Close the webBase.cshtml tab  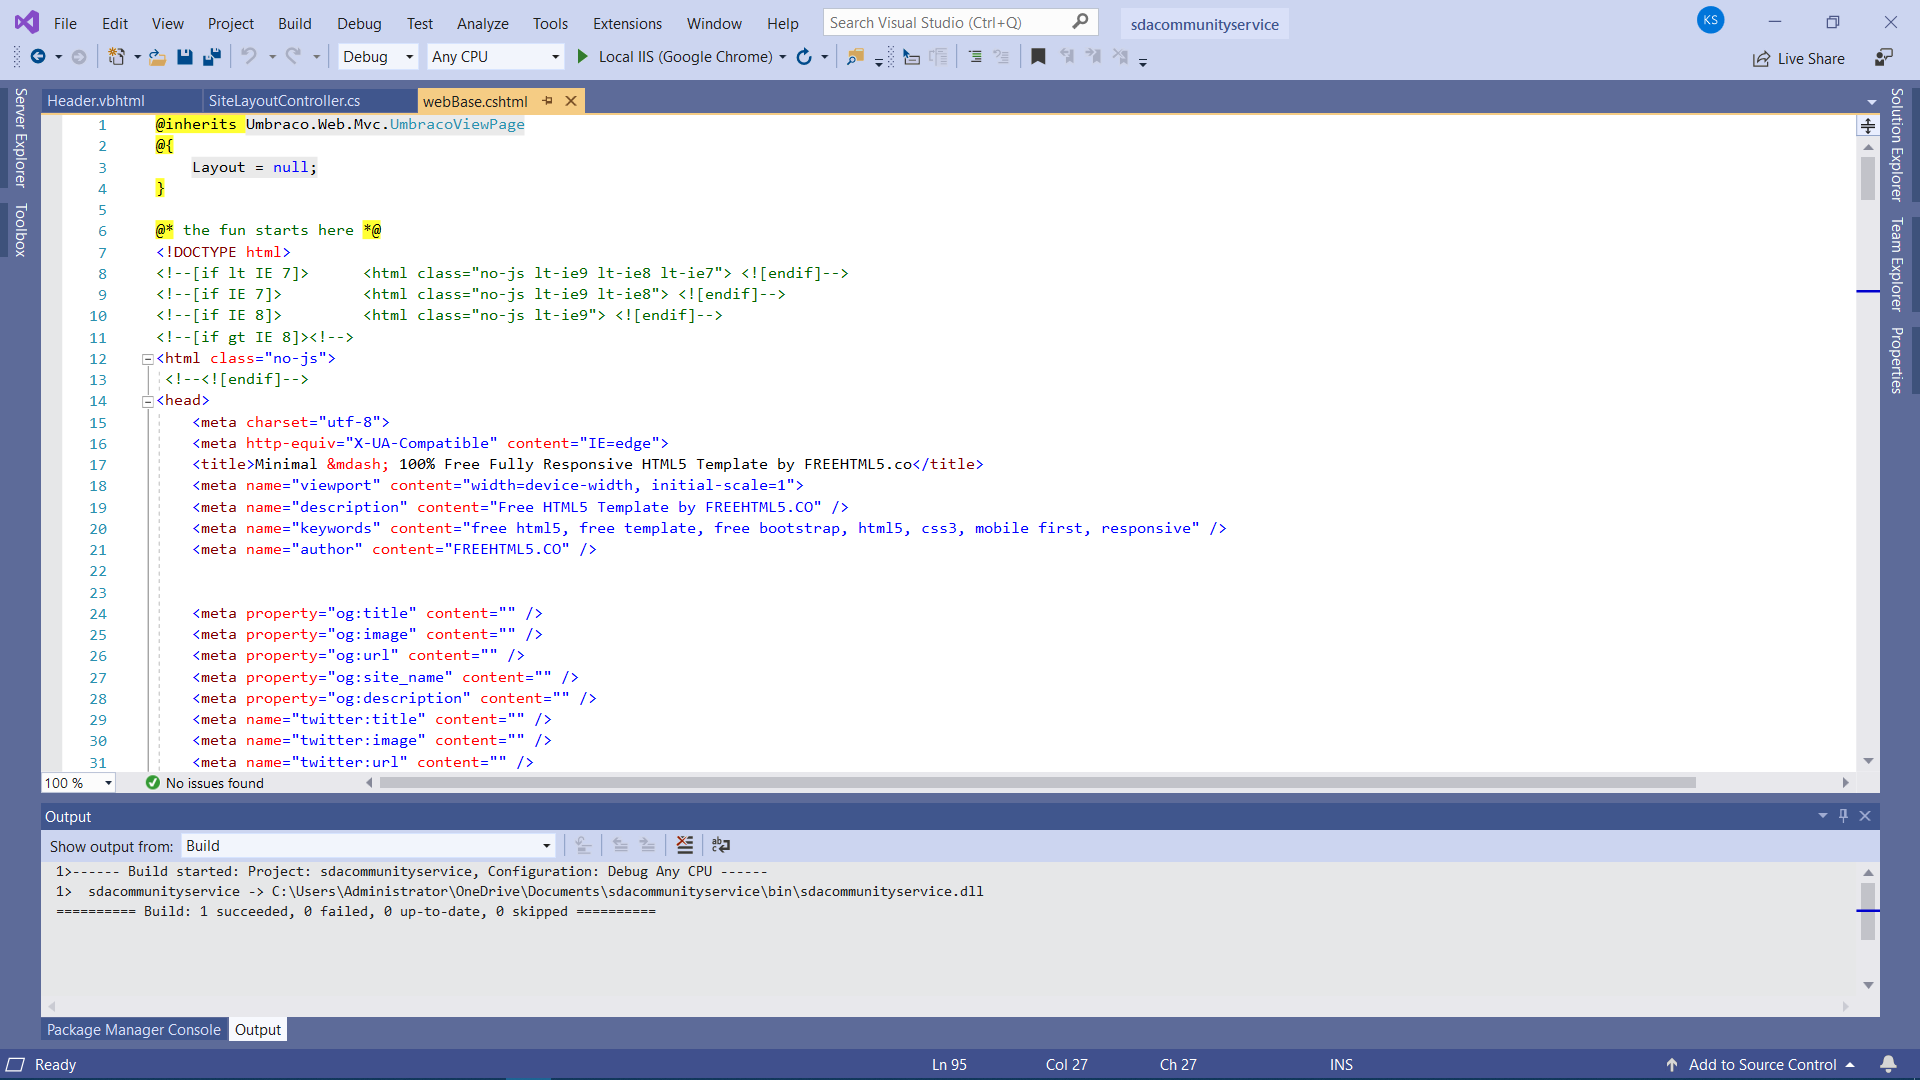coord(571,101)
